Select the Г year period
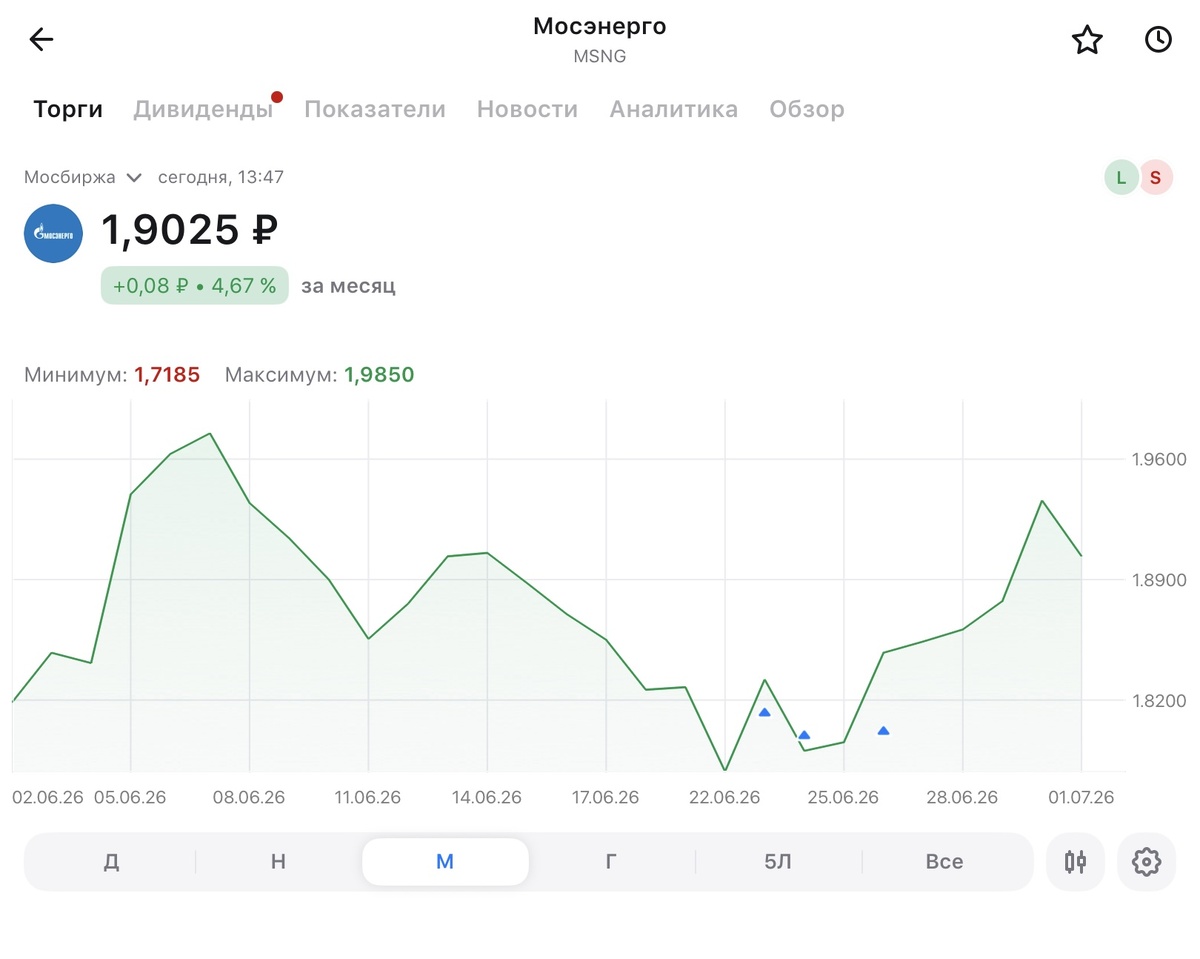The image size is (1200, 959). tap(611, 861)
